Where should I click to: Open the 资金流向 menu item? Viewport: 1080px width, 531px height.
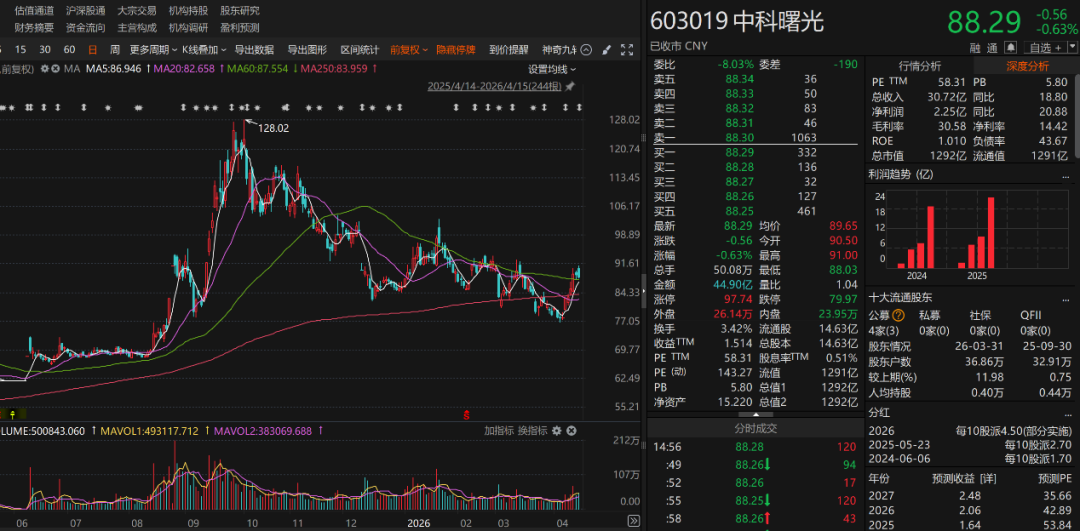[85, 27]
